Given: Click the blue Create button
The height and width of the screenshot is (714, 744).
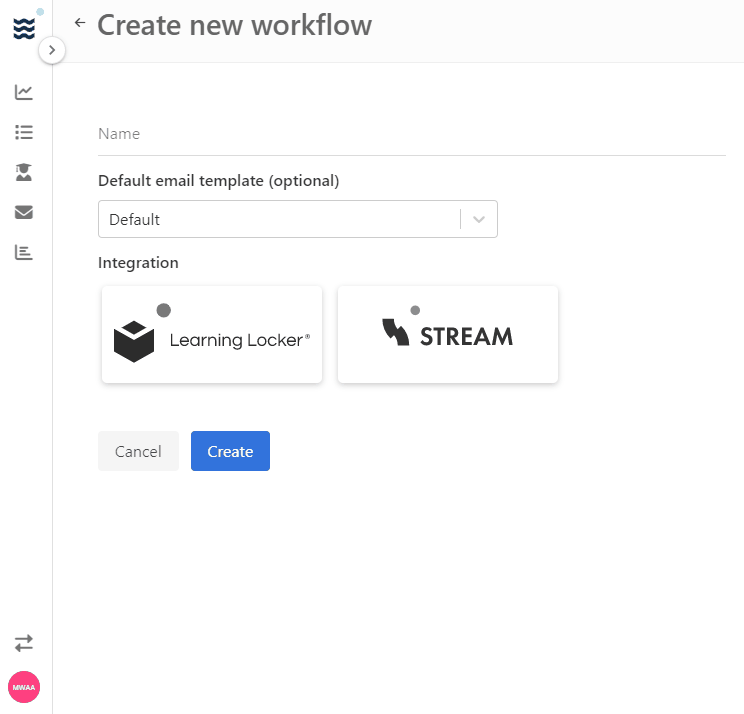Looking at the screenshot, I should tap(230, 451).
